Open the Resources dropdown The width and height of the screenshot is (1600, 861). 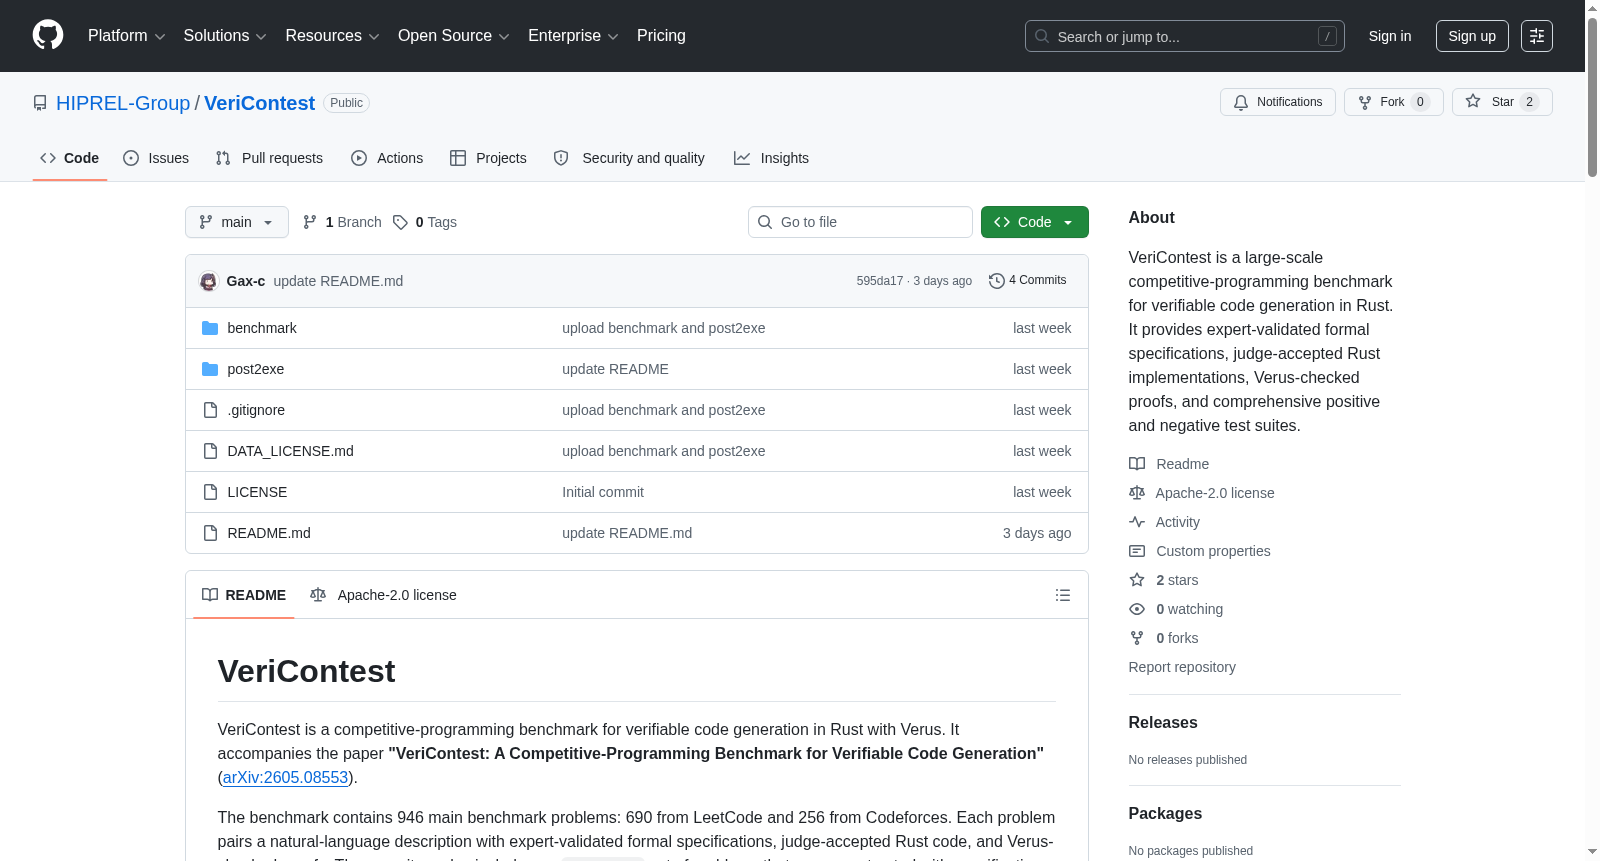tap(332, 36)
